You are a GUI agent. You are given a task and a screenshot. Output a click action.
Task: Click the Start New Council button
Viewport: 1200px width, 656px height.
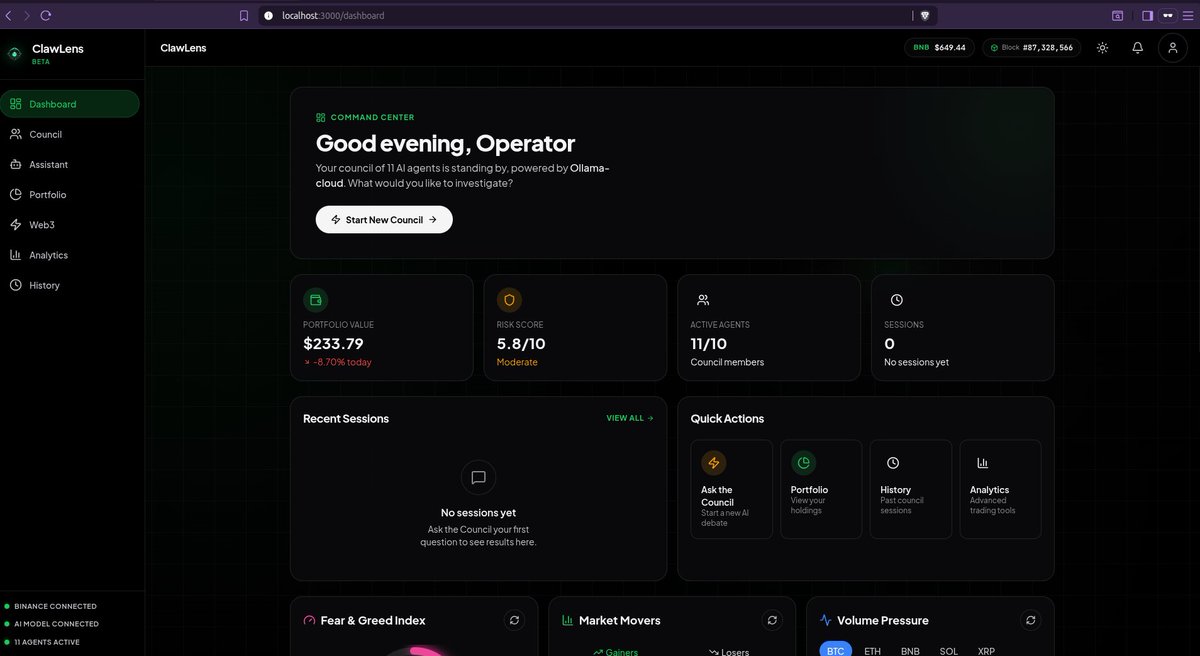click(x=384, y=220)
